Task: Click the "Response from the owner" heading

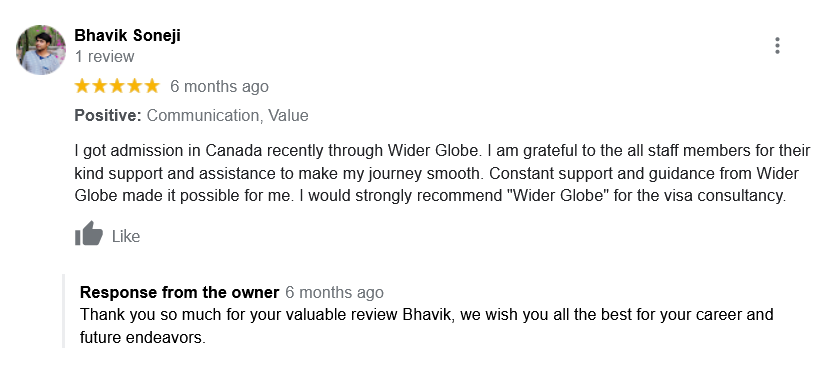Action: pyautogui.click(x=179, y=292)
